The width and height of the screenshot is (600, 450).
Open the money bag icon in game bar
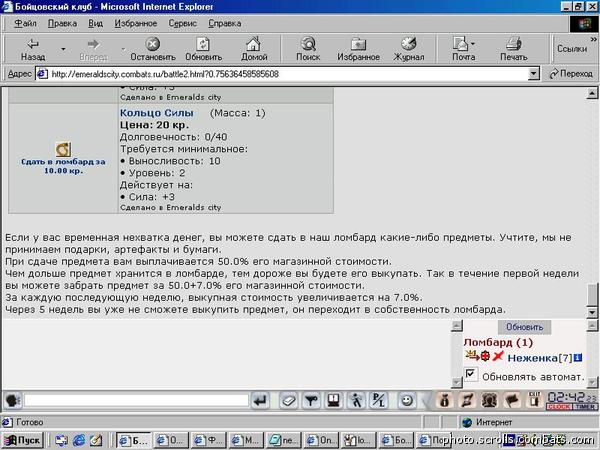point(444,401)
